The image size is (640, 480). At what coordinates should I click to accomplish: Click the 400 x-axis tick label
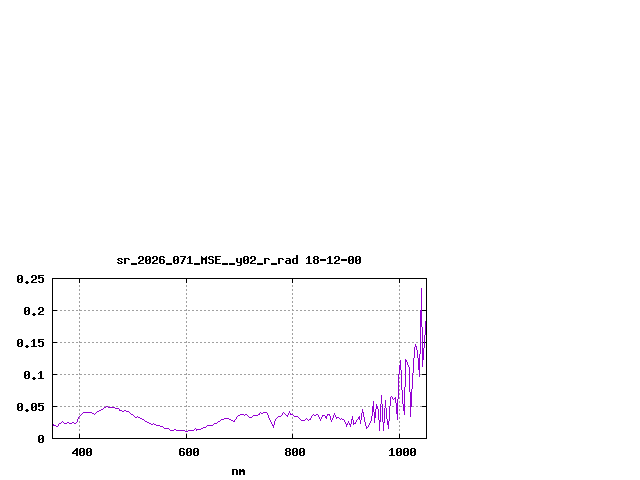click(x=81, y=453)
